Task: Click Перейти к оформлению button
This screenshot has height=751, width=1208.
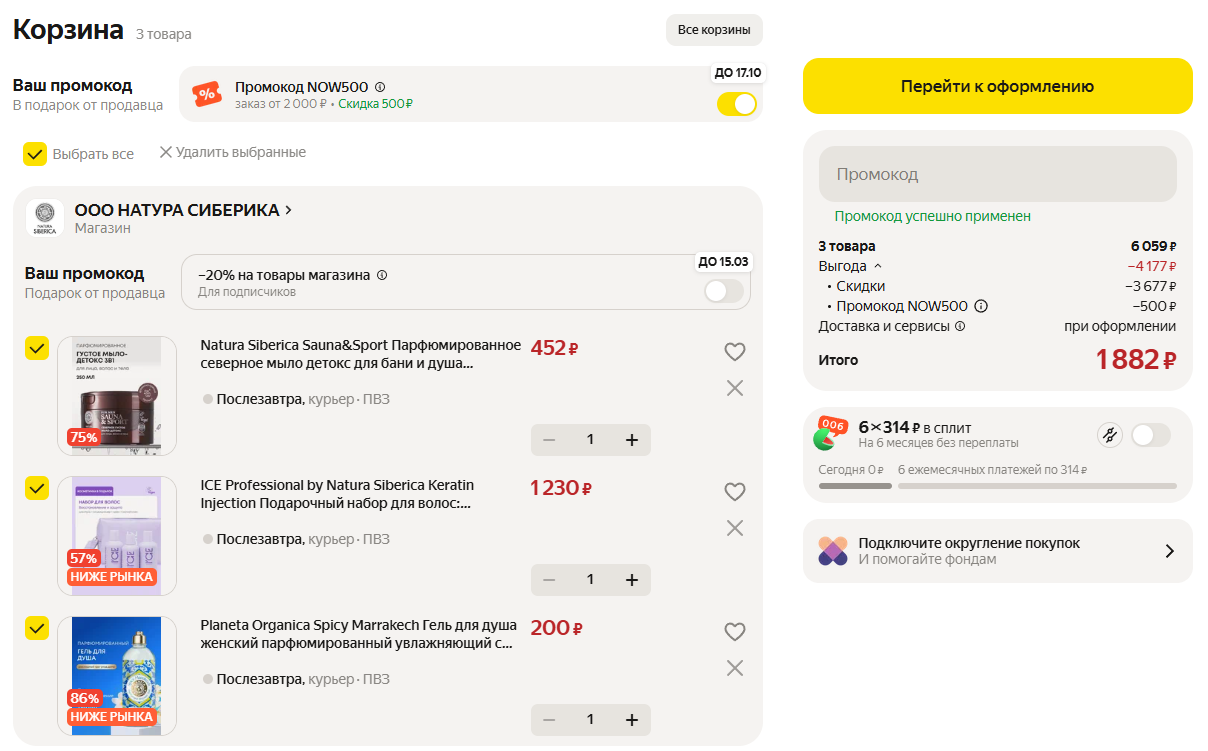Action: point(997,86)
